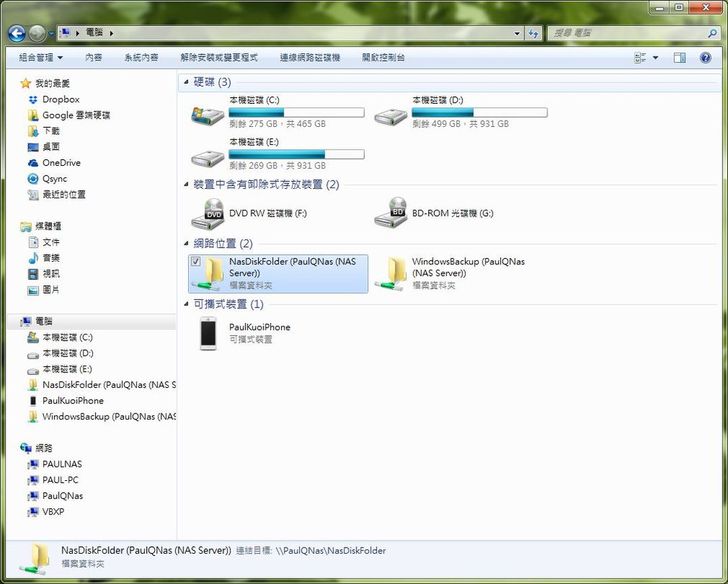Open OneDrive in the sidebar
Viewport: 728px width, 584px height.
pos(61,163)
